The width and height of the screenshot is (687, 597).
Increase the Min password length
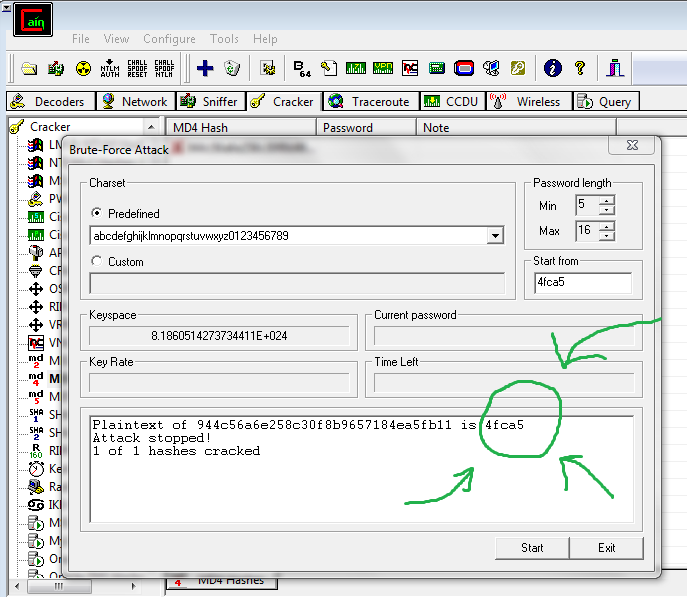point(606,201)
